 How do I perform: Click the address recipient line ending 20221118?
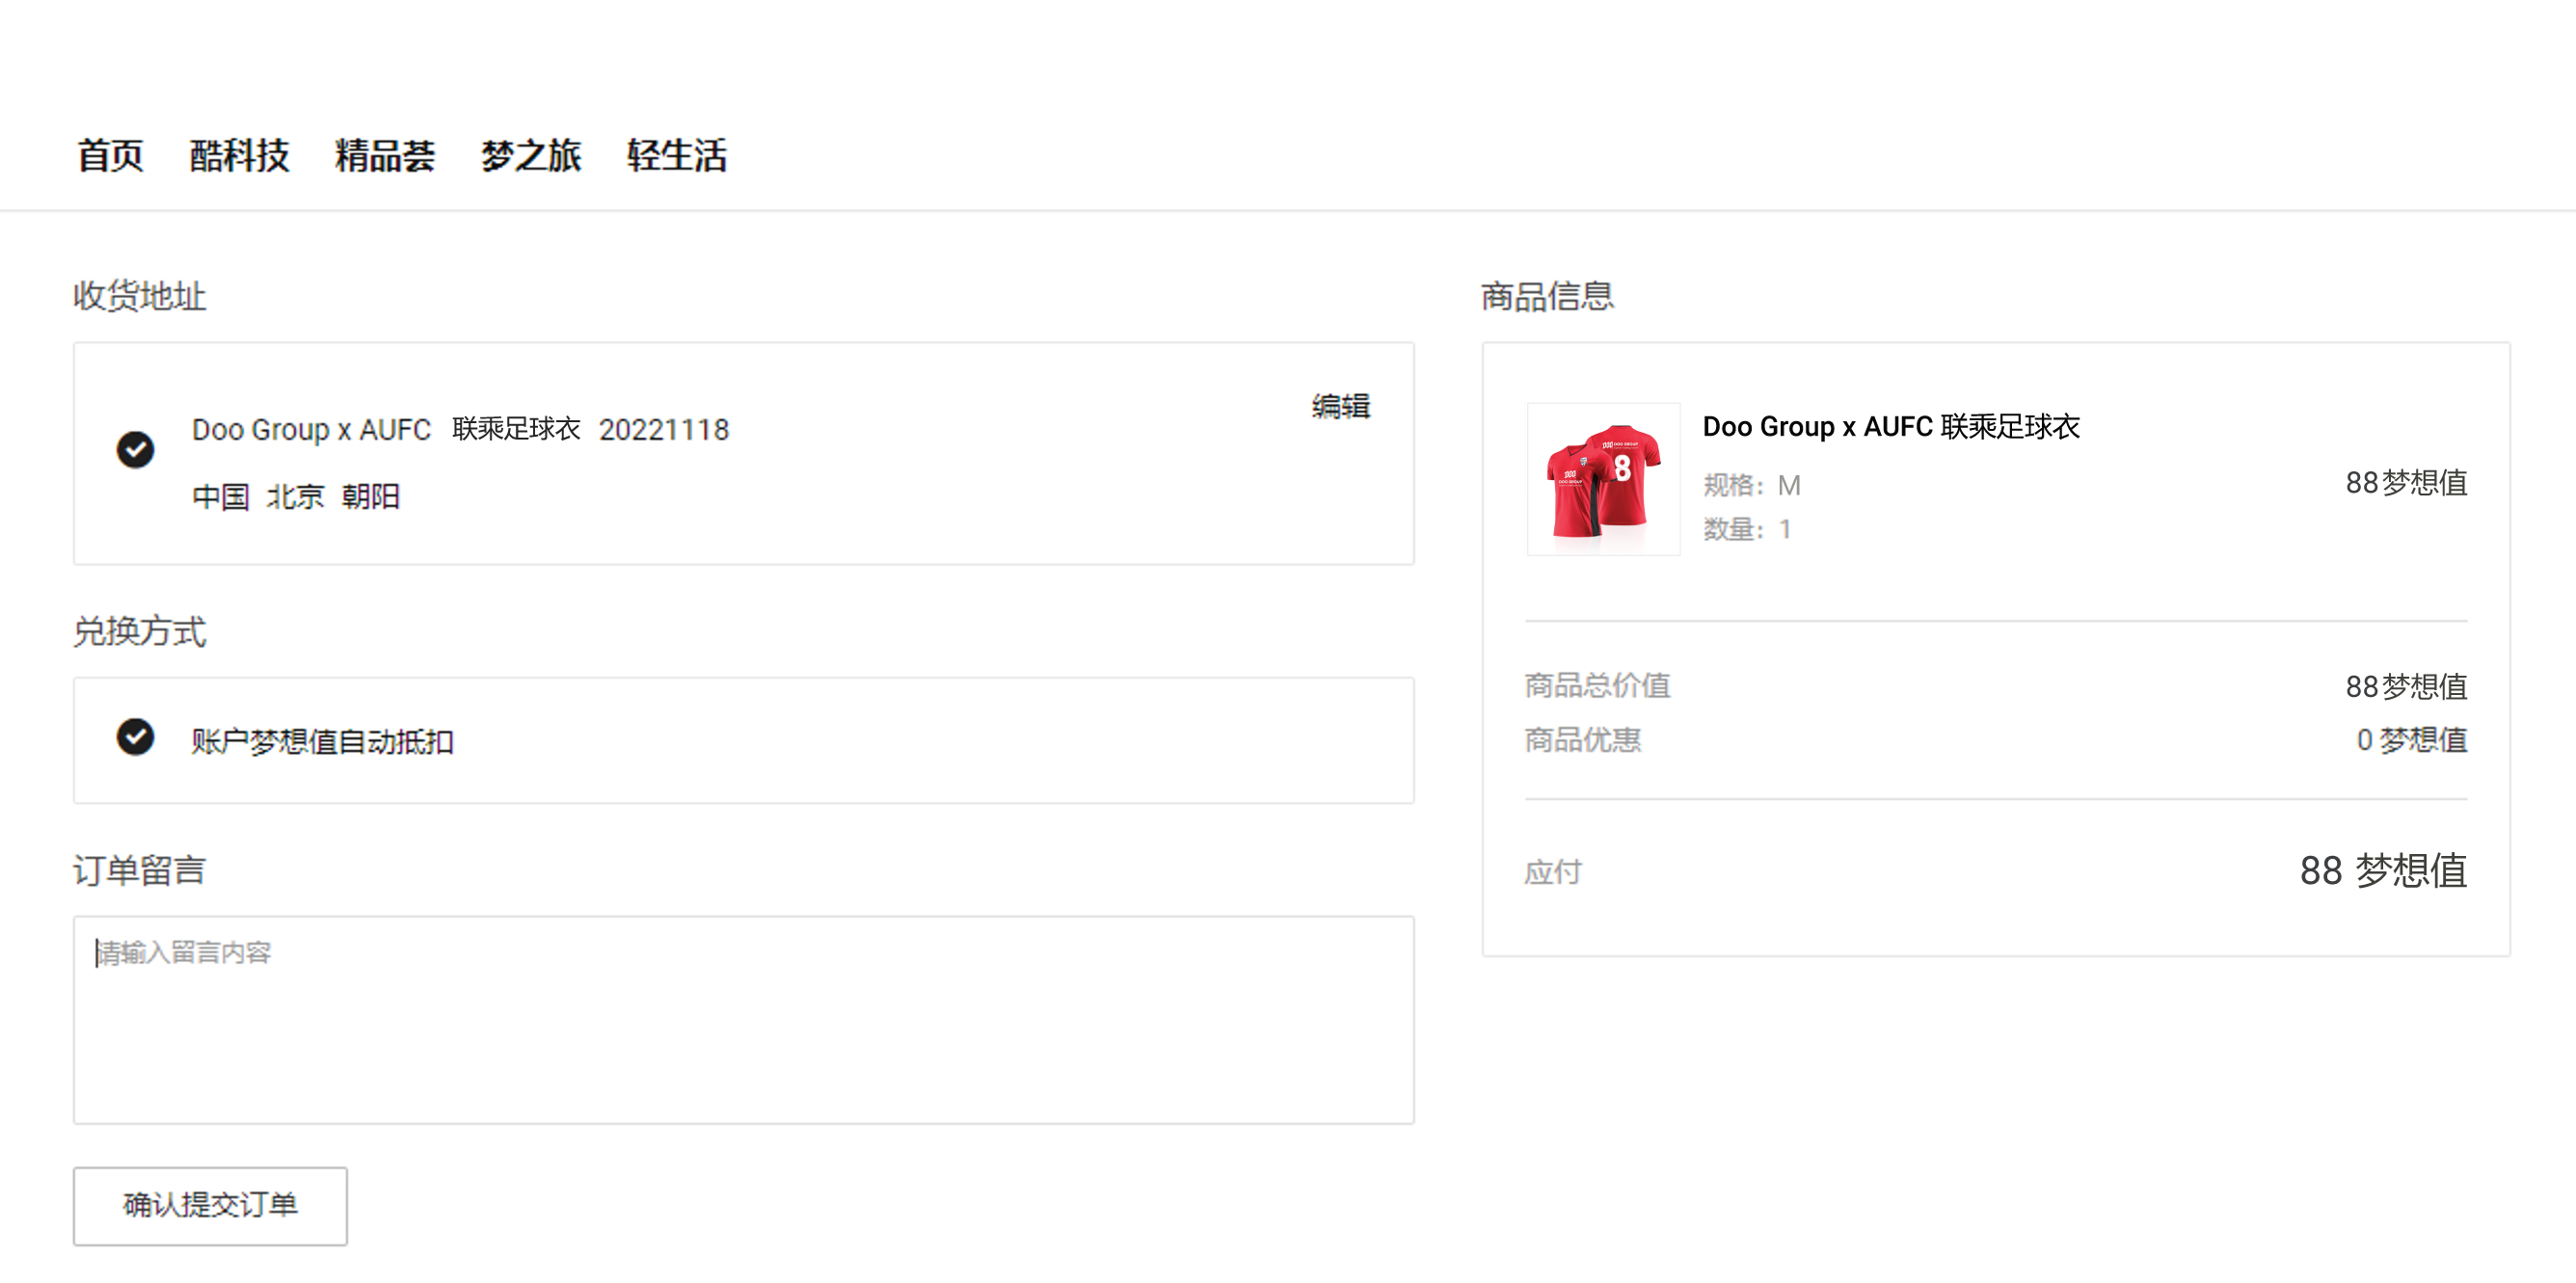460,430
